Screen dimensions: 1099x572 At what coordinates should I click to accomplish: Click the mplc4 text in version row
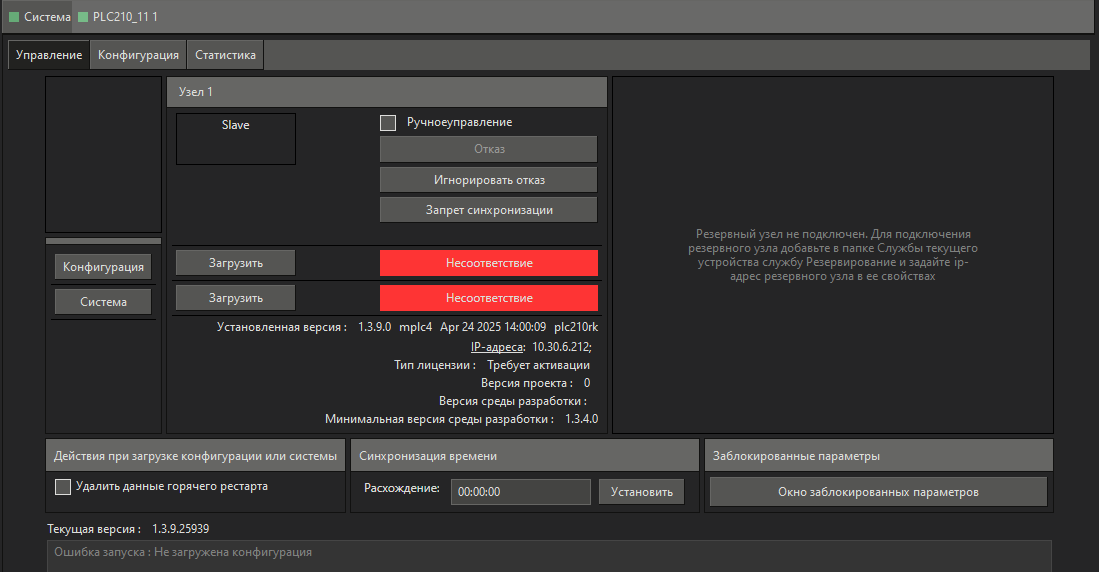[x=416, y=327]
